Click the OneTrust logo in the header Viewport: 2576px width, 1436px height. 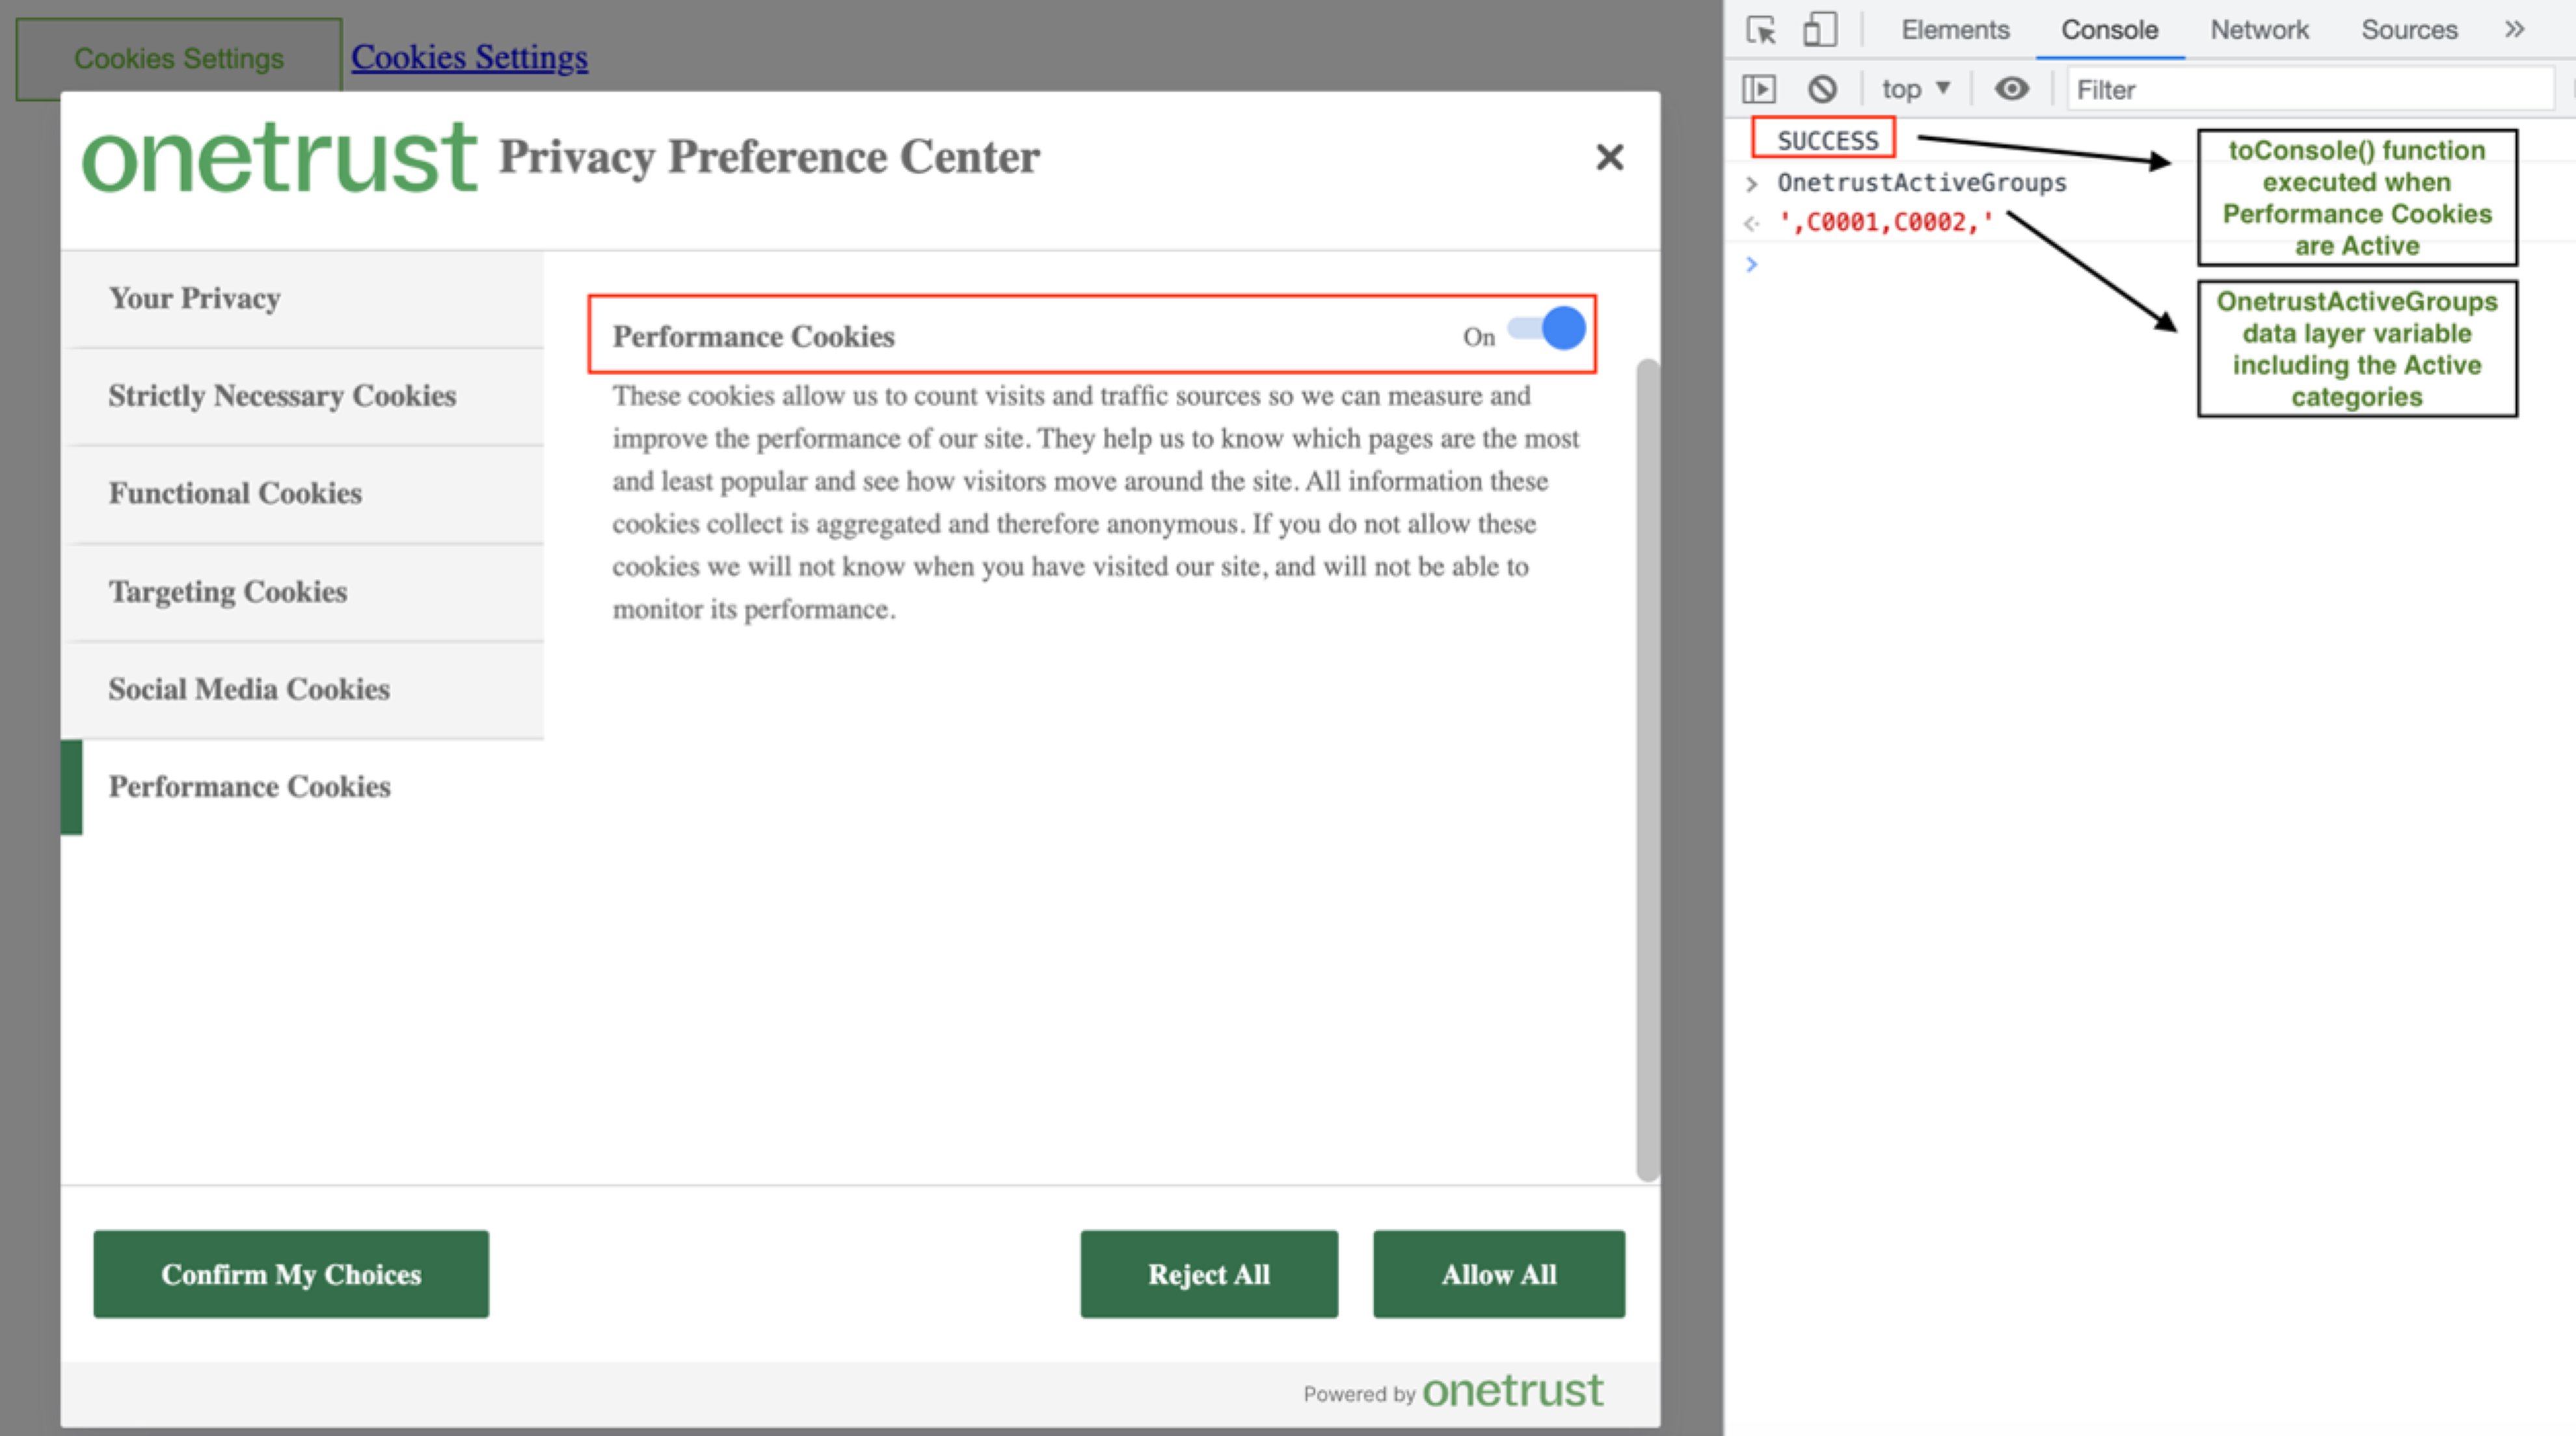click(279, 157)
